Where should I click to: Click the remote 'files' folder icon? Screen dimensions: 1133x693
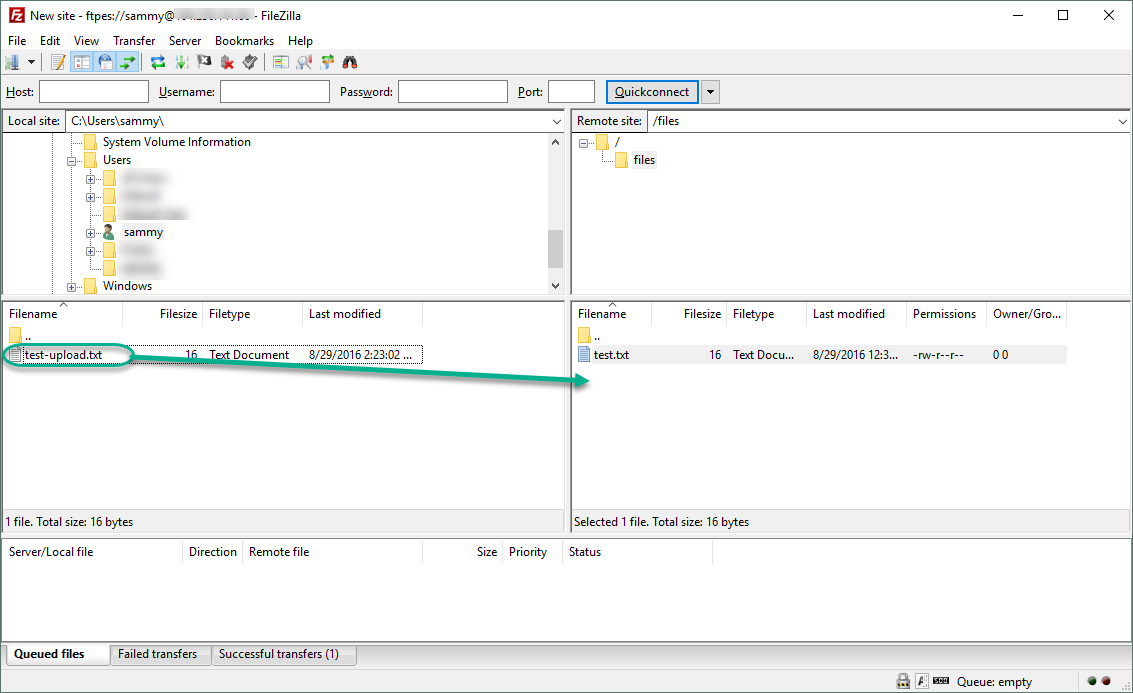coord(621,160)
